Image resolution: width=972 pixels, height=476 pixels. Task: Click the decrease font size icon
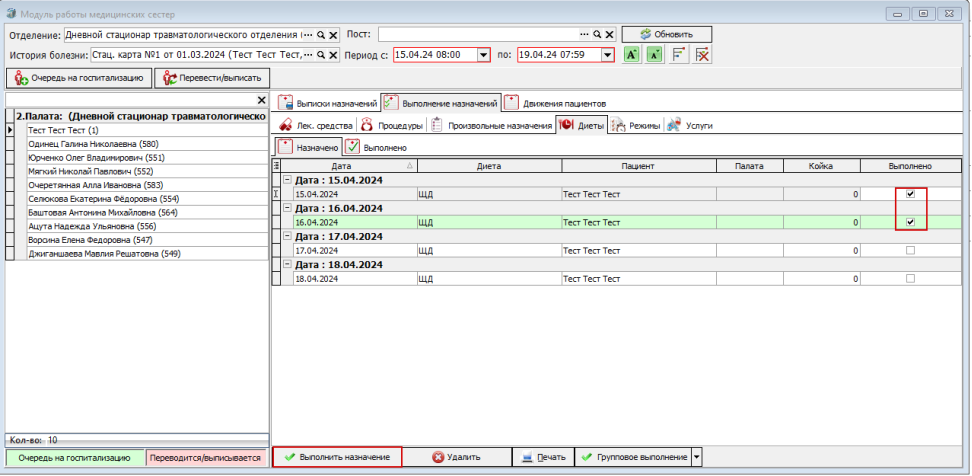tap(655, 55)
